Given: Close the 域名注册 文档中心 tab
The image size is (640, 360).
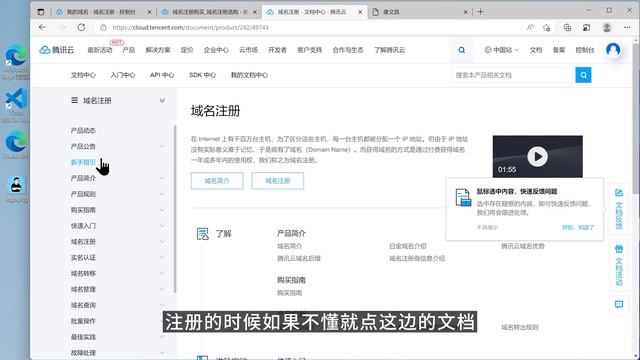Looking at the screenshot, I should [x=360, y=12].
